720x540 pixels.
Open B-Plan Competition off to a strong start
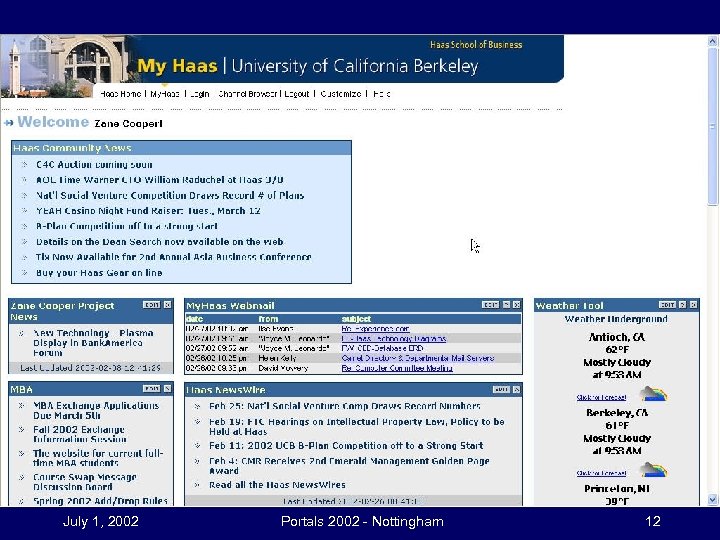(x=127, y=226)
